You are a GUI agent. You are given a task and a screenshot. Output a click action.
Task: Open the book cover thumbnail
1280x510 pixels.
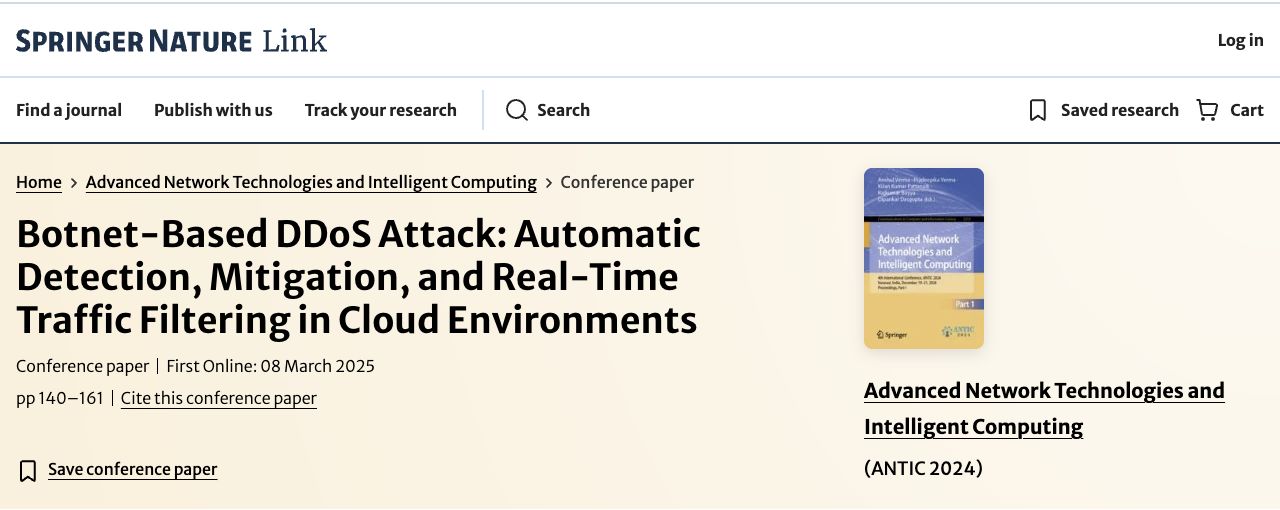point(924,258)
